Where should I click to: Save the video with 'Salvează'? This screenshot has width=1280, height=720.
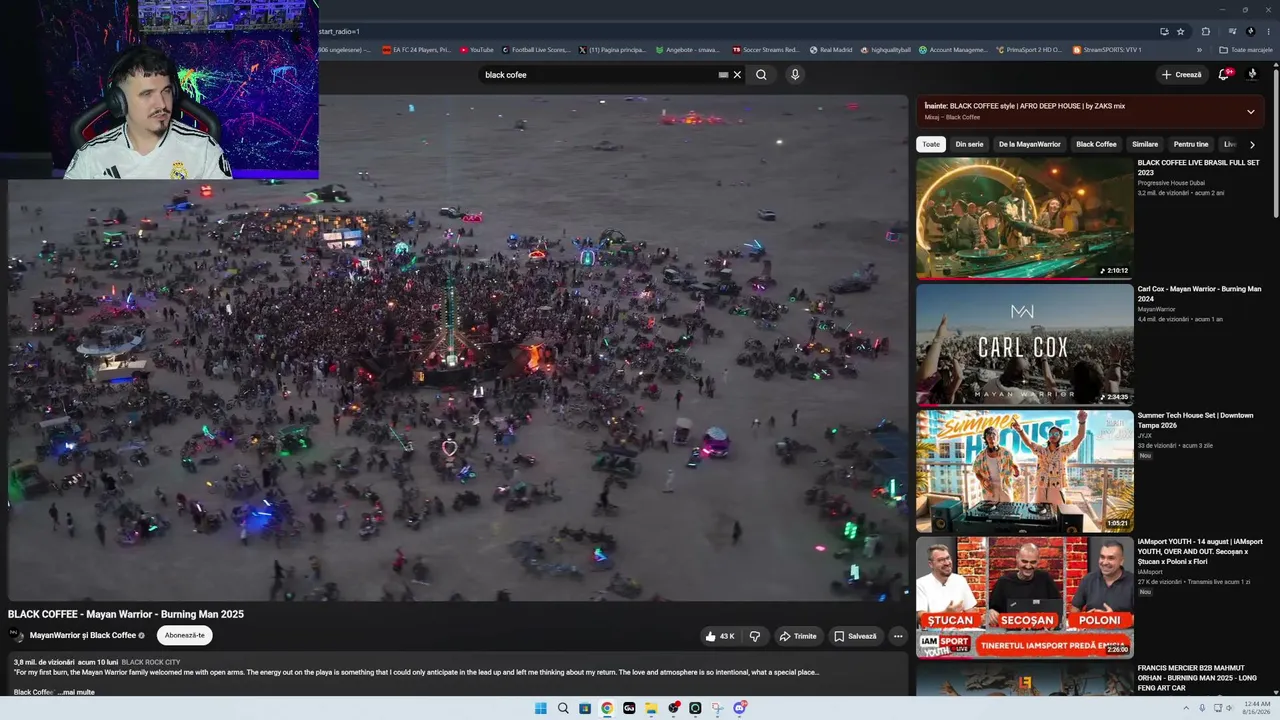[855, 636]
